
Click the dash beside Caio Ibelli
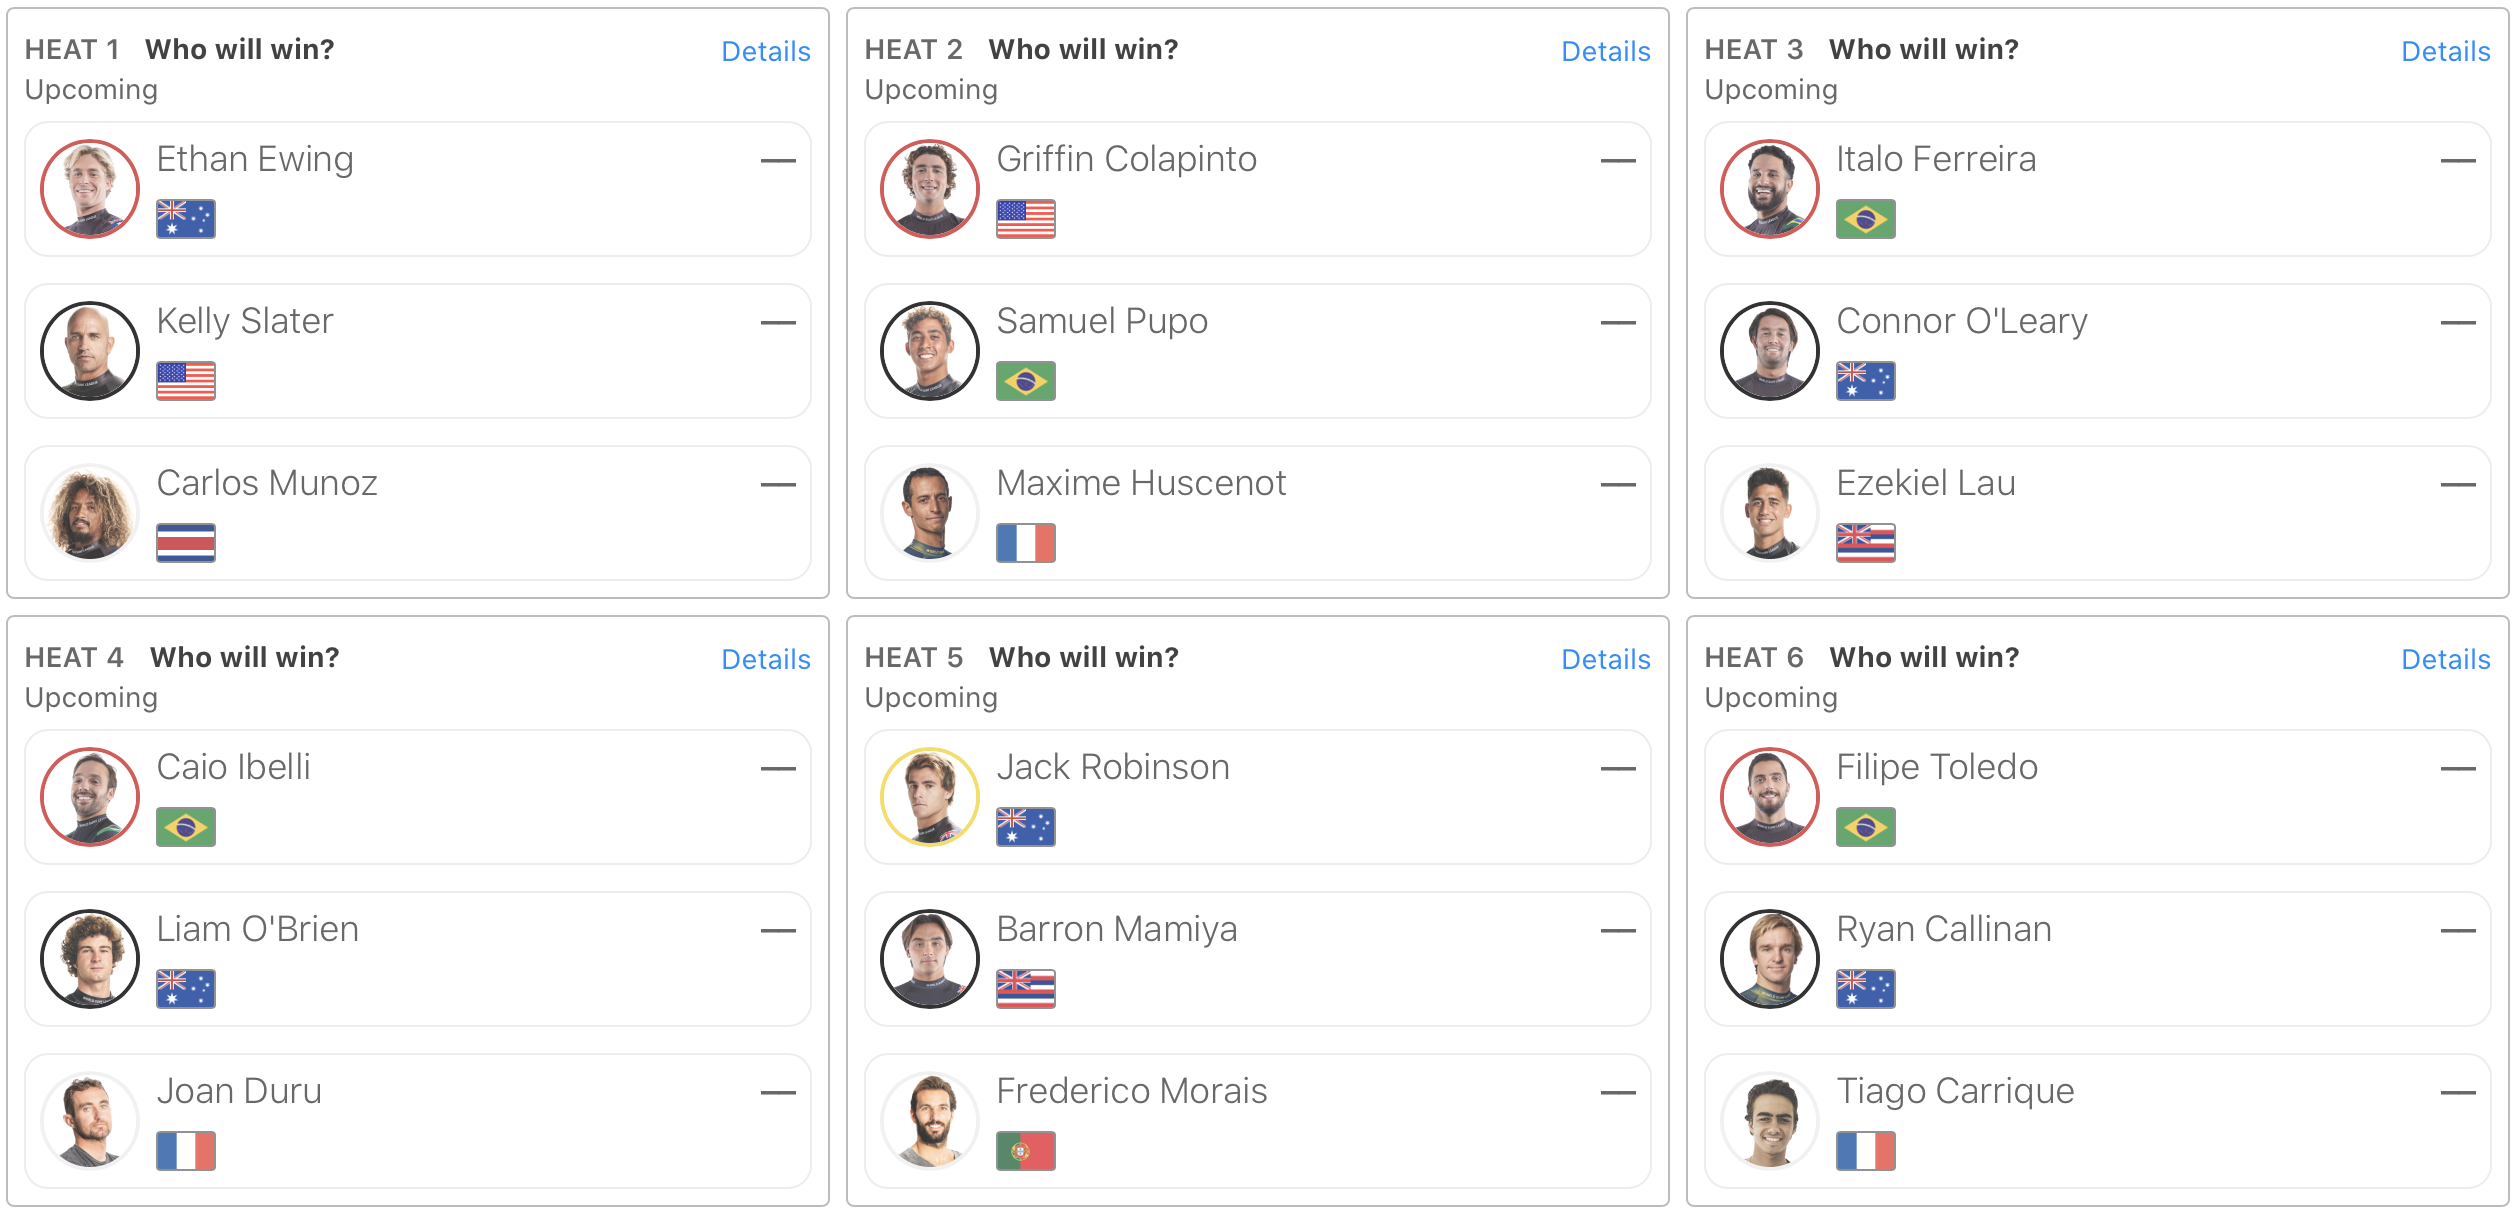(x=778, y=769)
